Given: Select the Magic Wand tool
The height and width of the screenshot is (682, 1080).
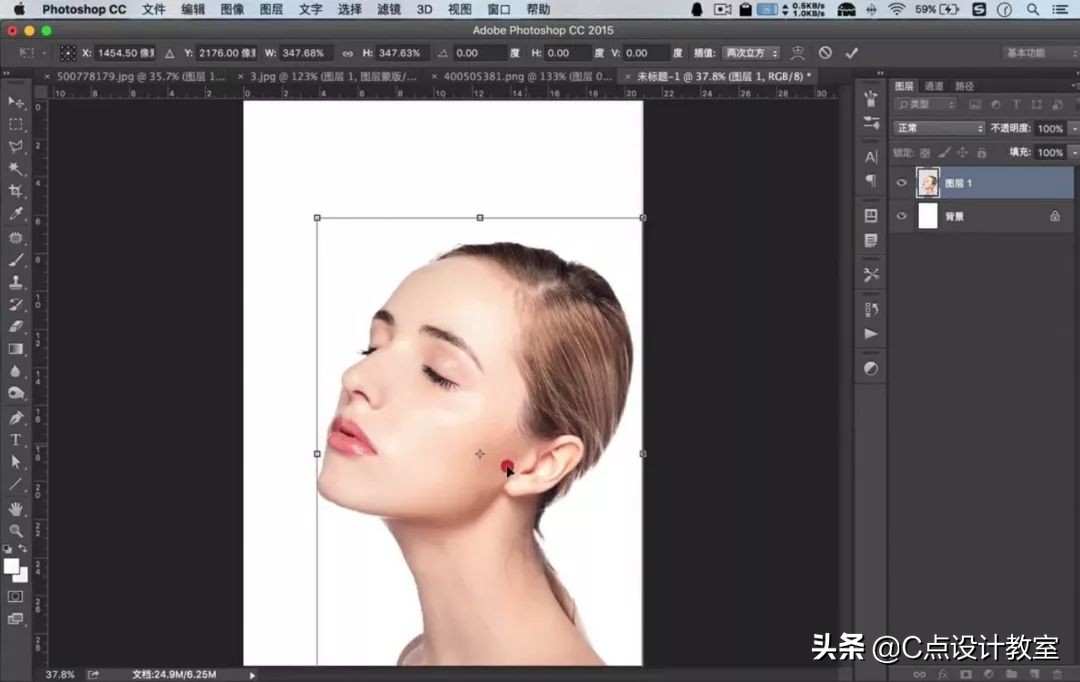Looking at the screenshot, I should click(x=16, y=169).
